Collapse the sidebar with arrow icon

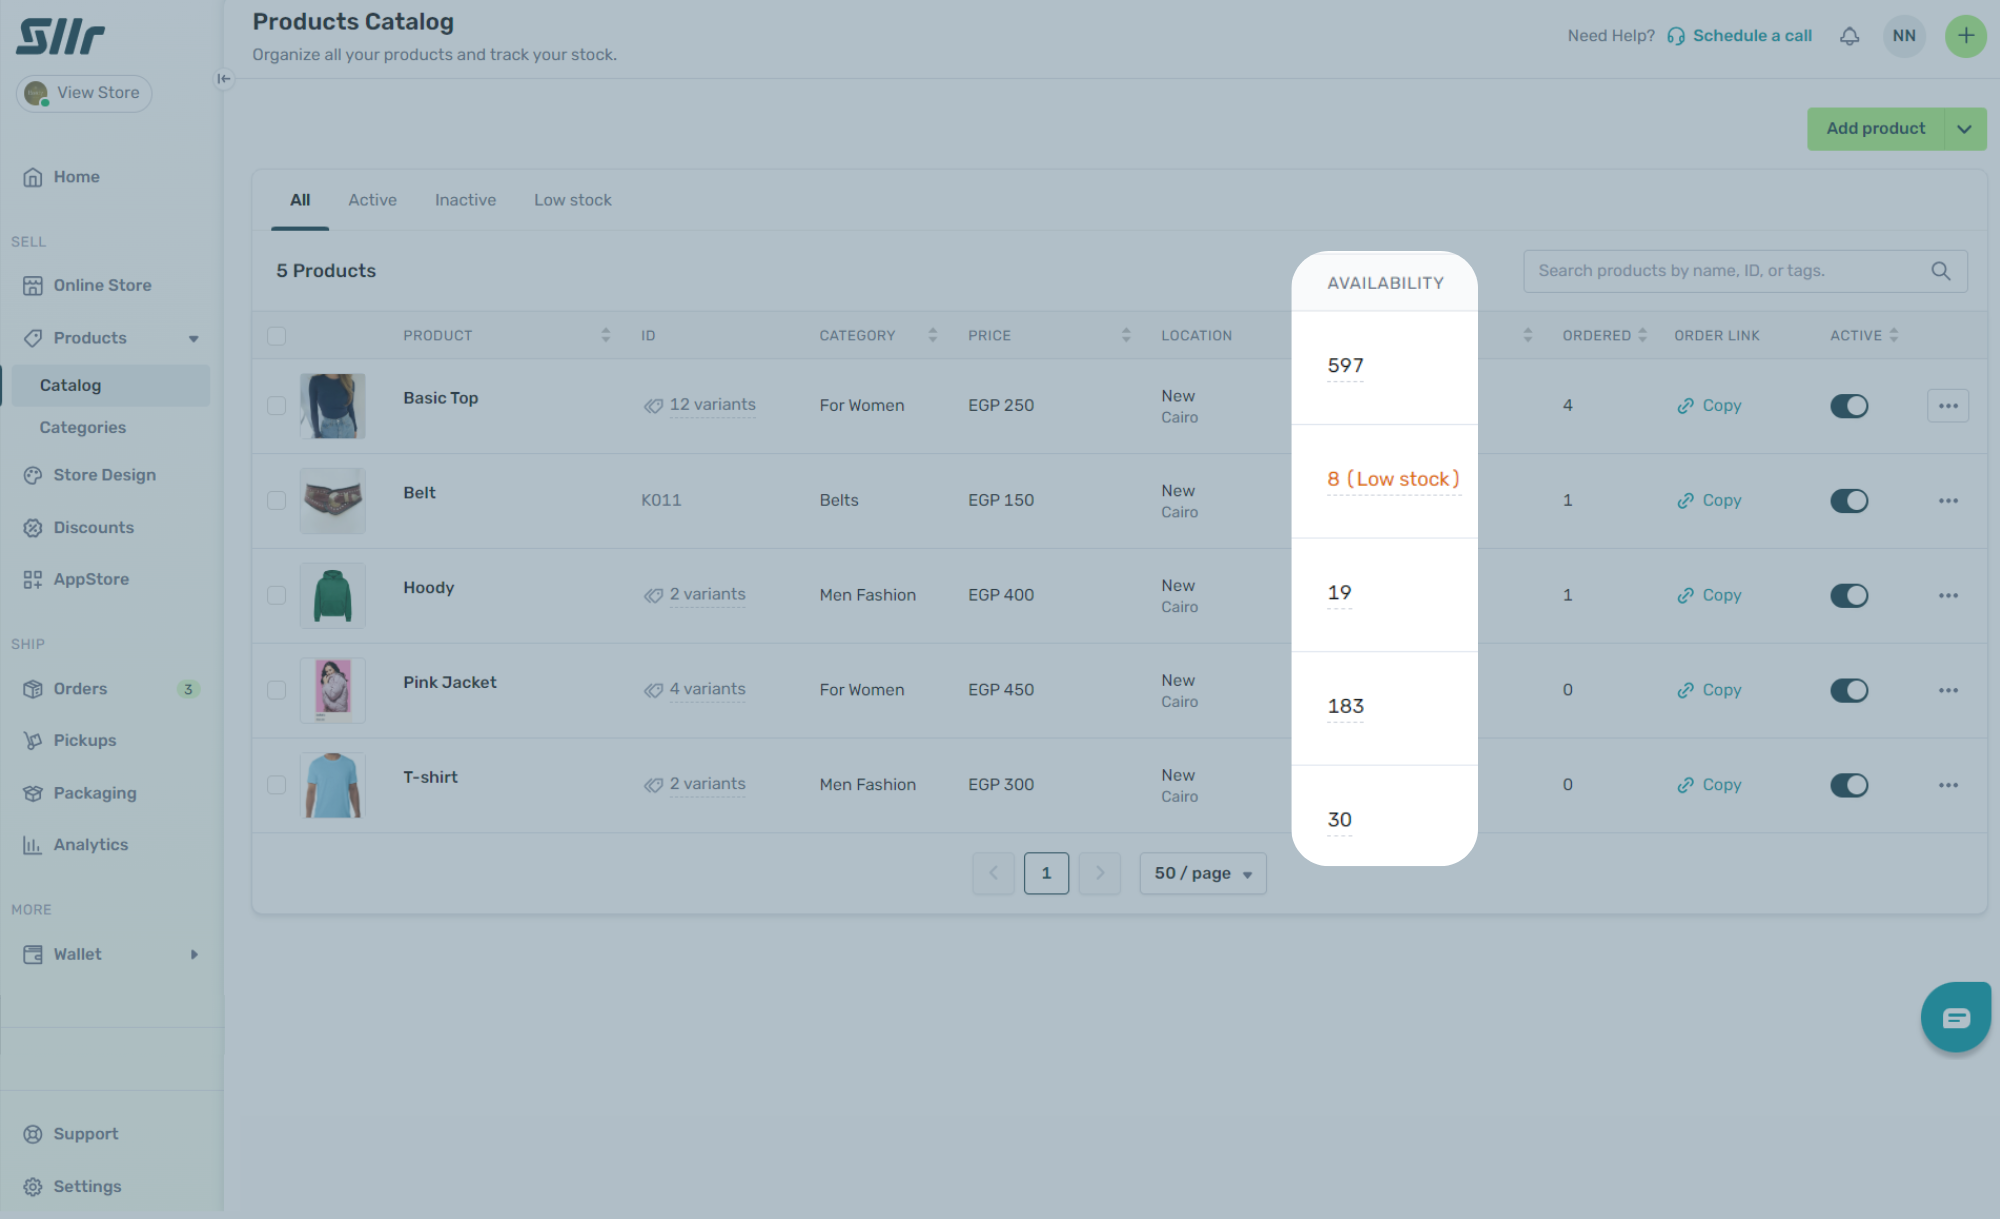pyautogui.click(x=224, y=79)
